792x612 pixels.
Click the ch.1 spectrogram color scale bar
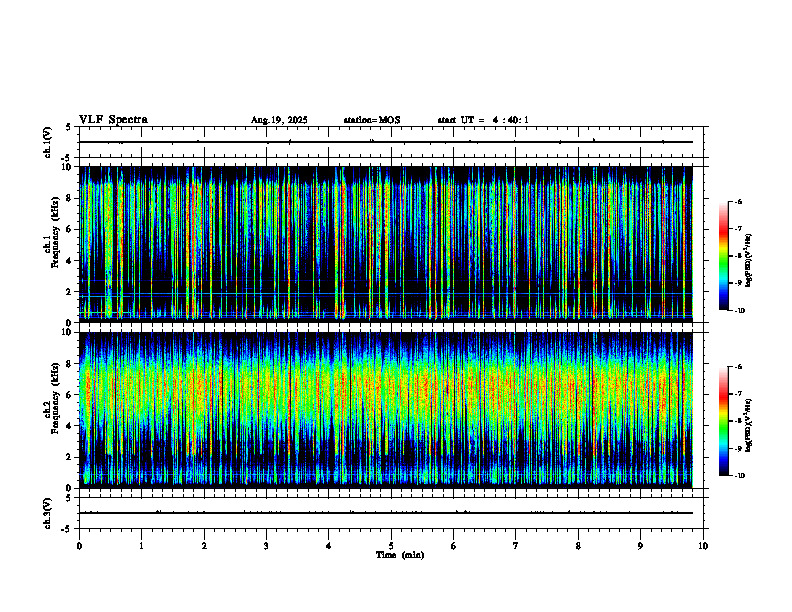724,256
